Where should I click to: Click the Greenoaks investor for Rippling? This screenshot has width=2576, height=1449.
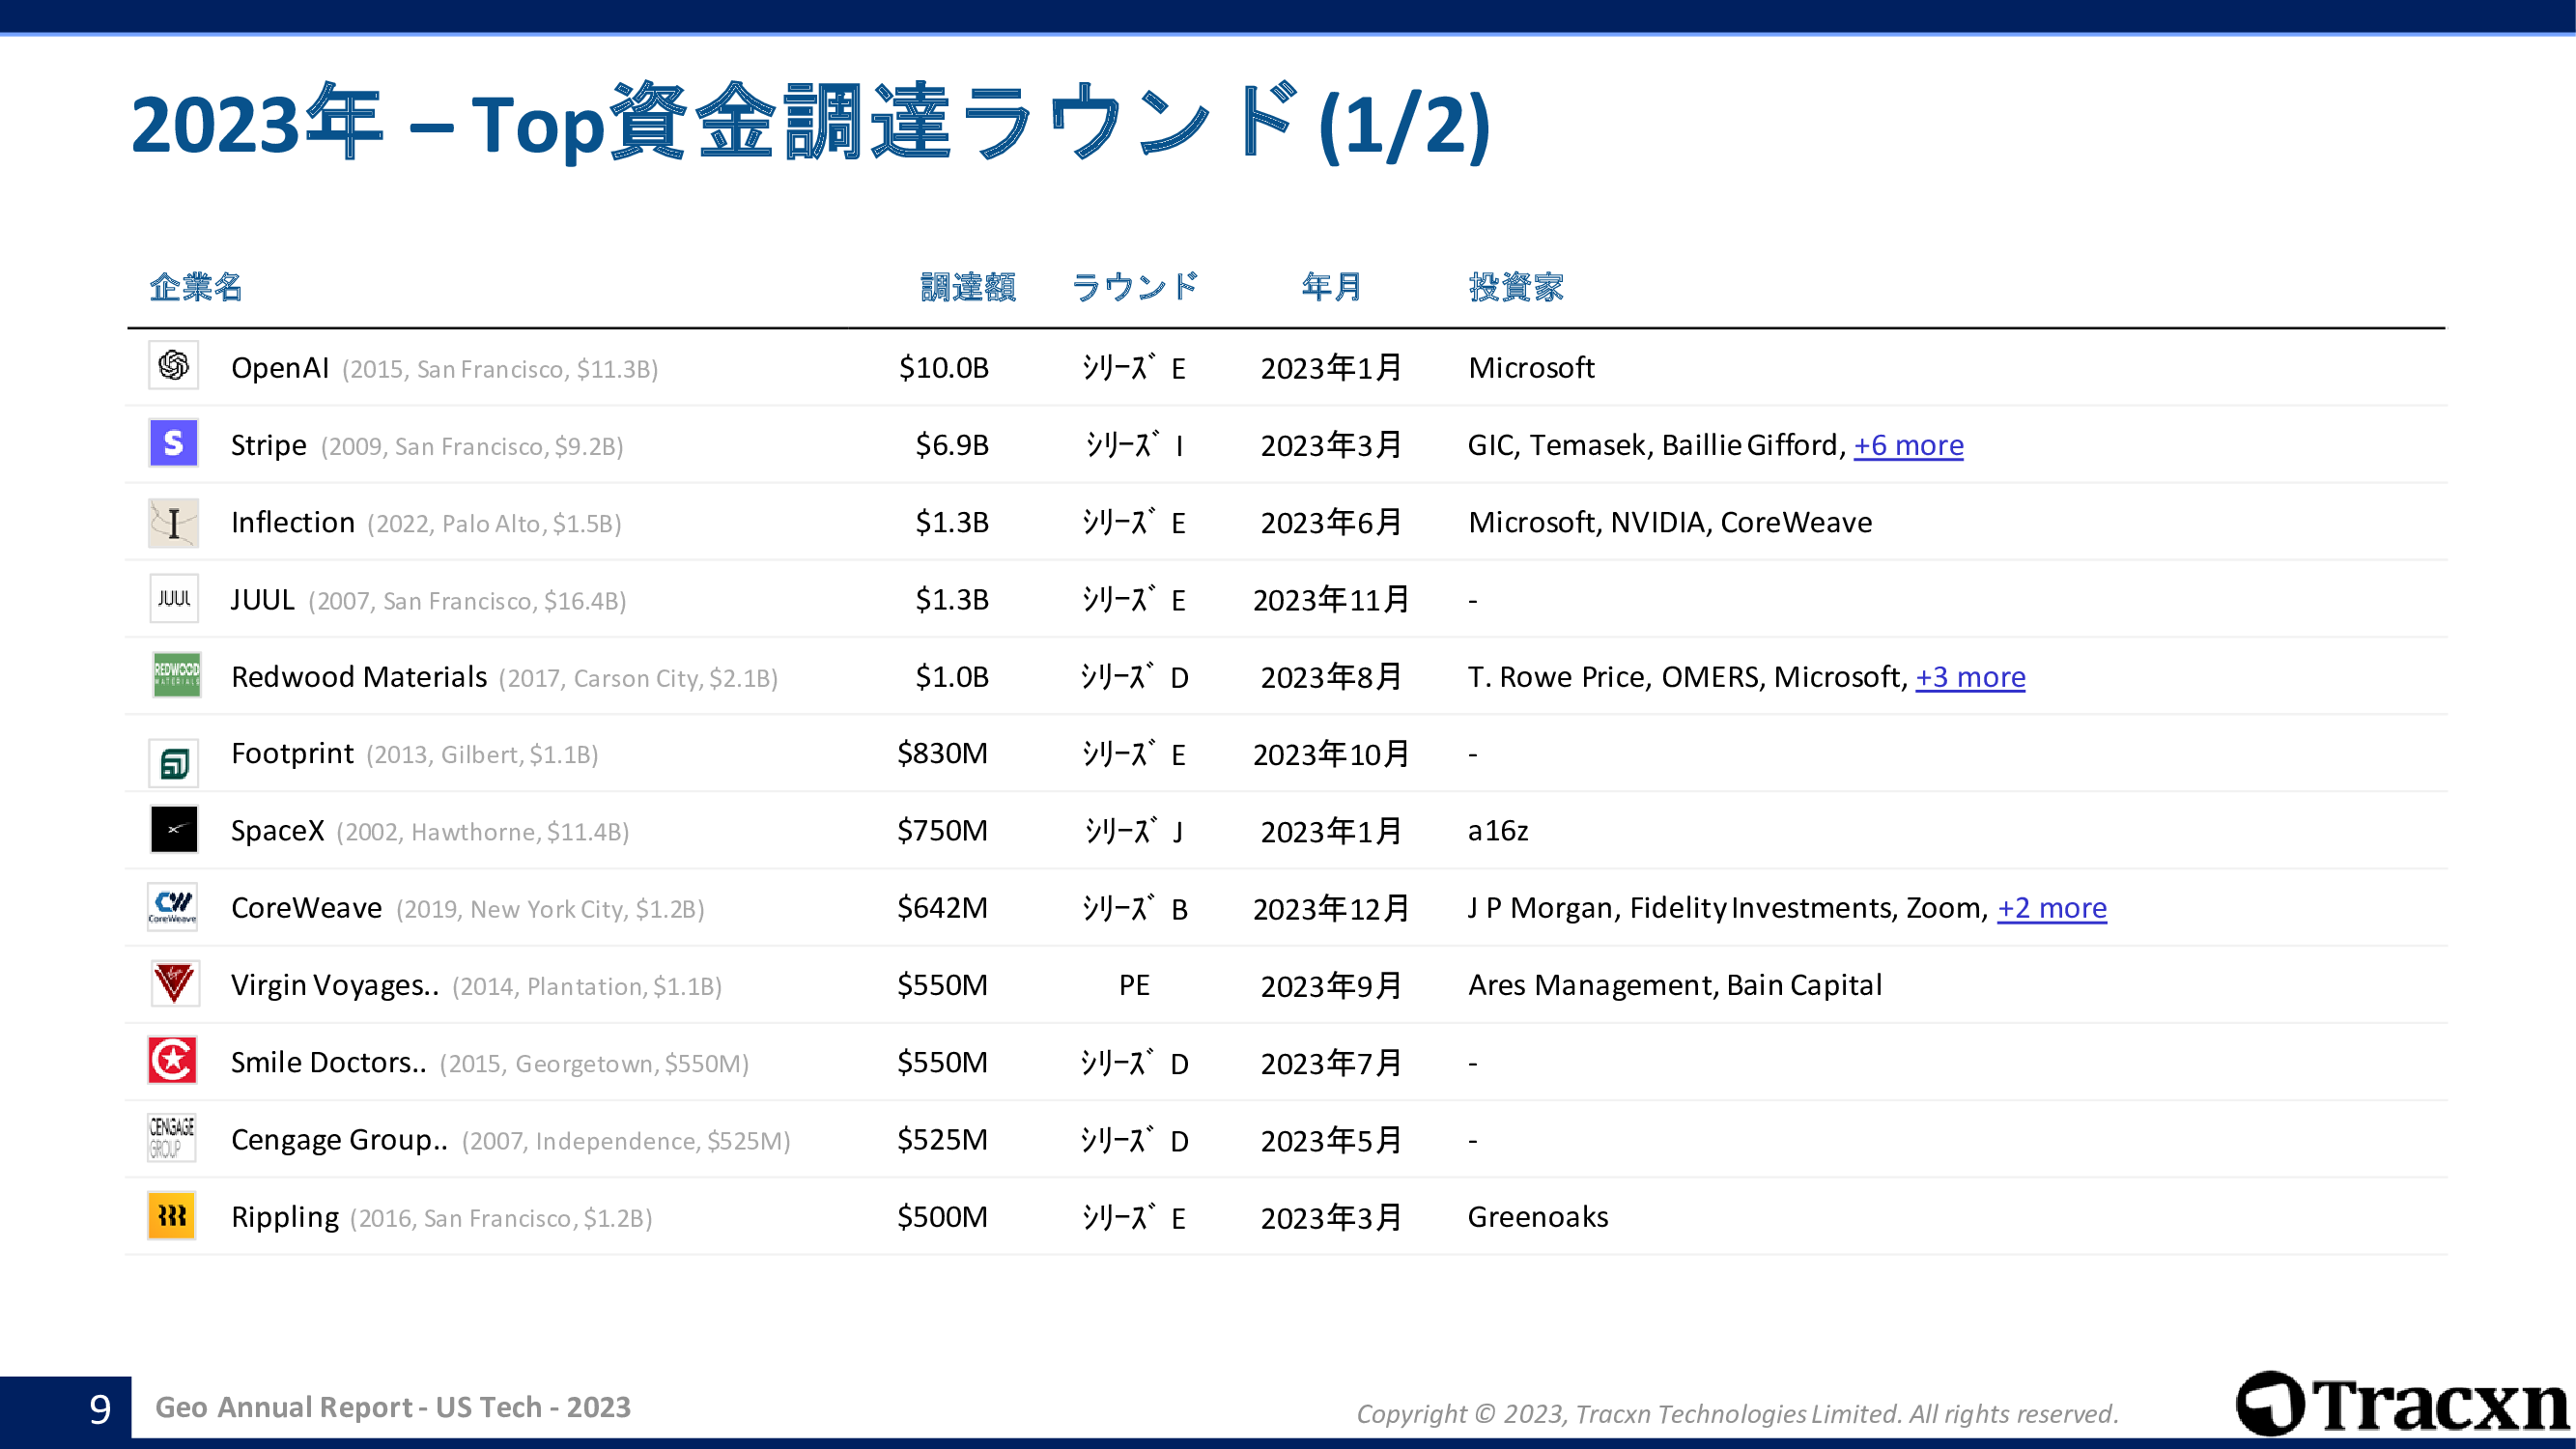tap(1538, 1217)
